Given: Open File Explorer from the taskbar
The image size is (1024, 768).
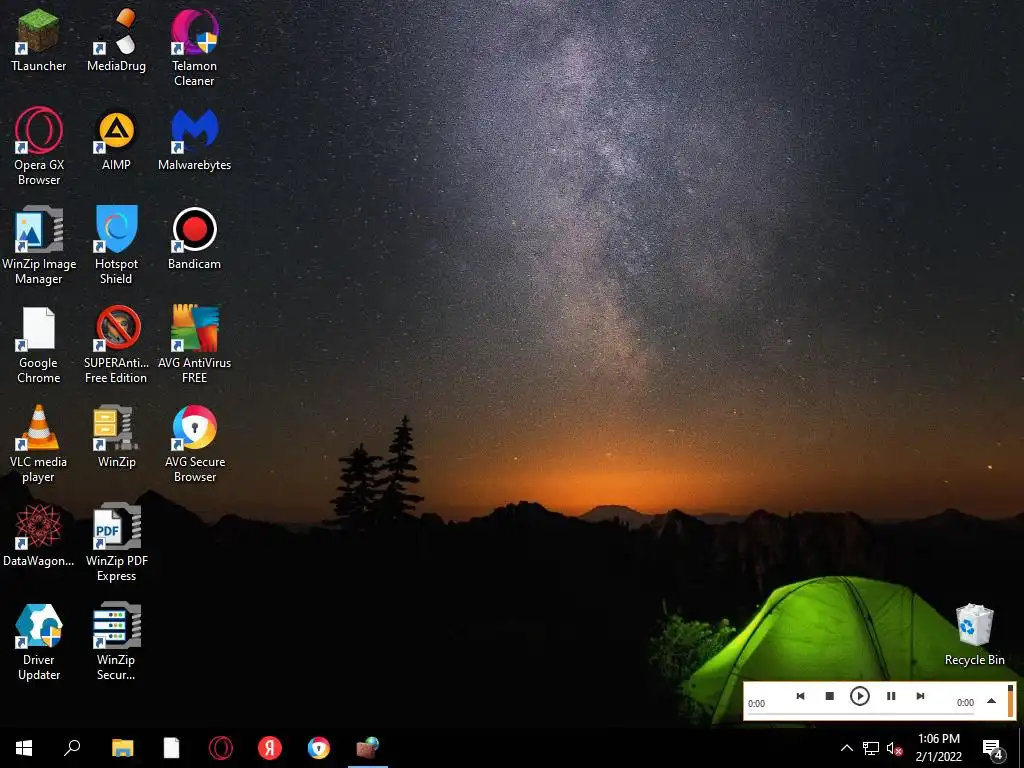Looking at the screenshot, I should [122, 748].
